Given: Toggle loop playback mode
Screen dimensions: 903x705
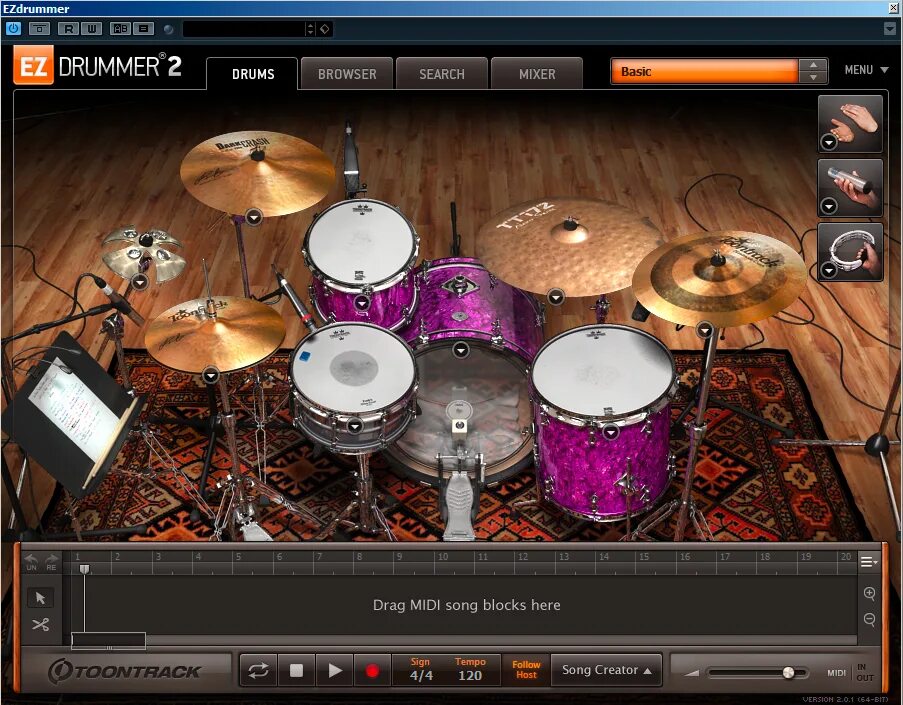Looking at the screenshot, I should click(257, 669).
